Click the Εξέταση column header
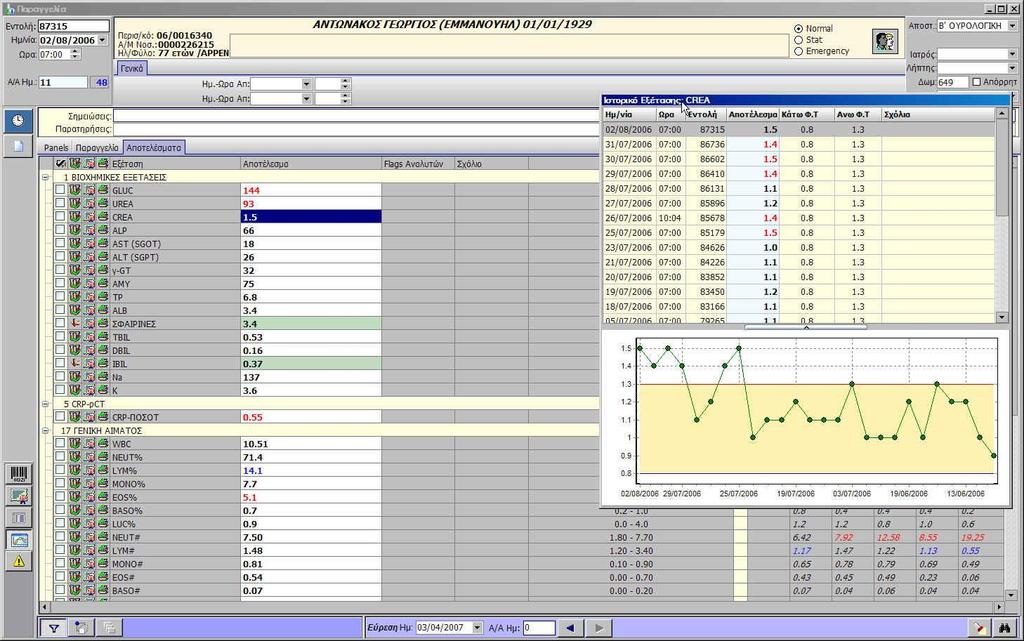The width and height of the screenshot is (1024, 641). coord(175,164)
